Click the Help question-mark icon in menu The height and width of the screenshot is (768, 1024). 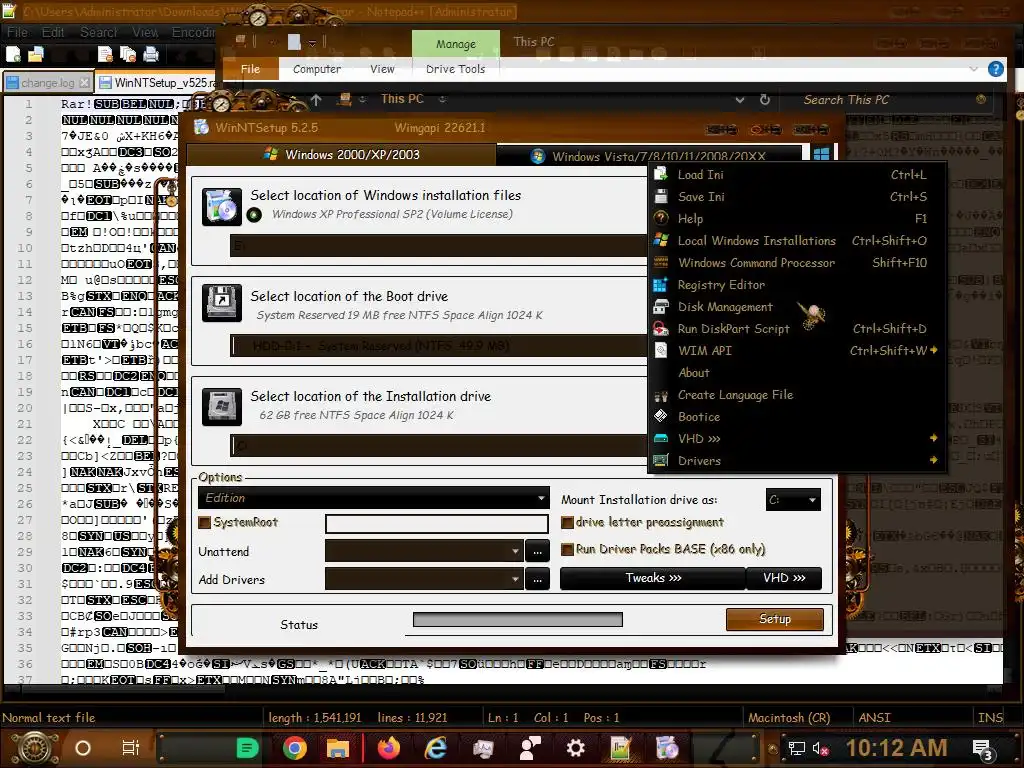click(661, 218)
